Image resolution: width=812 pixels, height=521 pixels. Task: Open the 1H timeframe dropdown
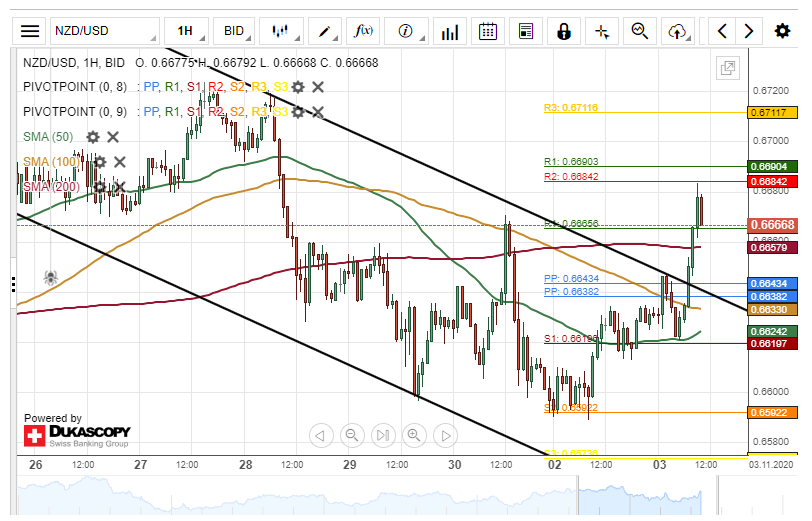pyautogui.click(x=186, y=31)
